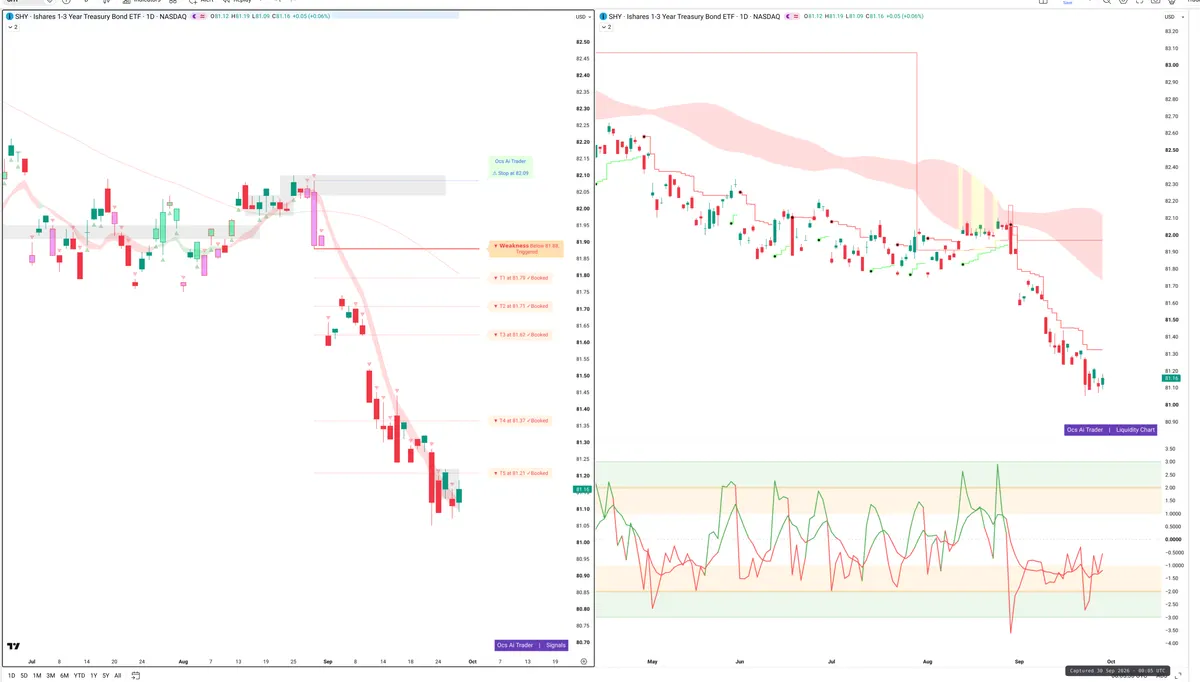Open the USD currency dropdown on right chart
Screen dimensions: 1200x682
coord(1171,17)
